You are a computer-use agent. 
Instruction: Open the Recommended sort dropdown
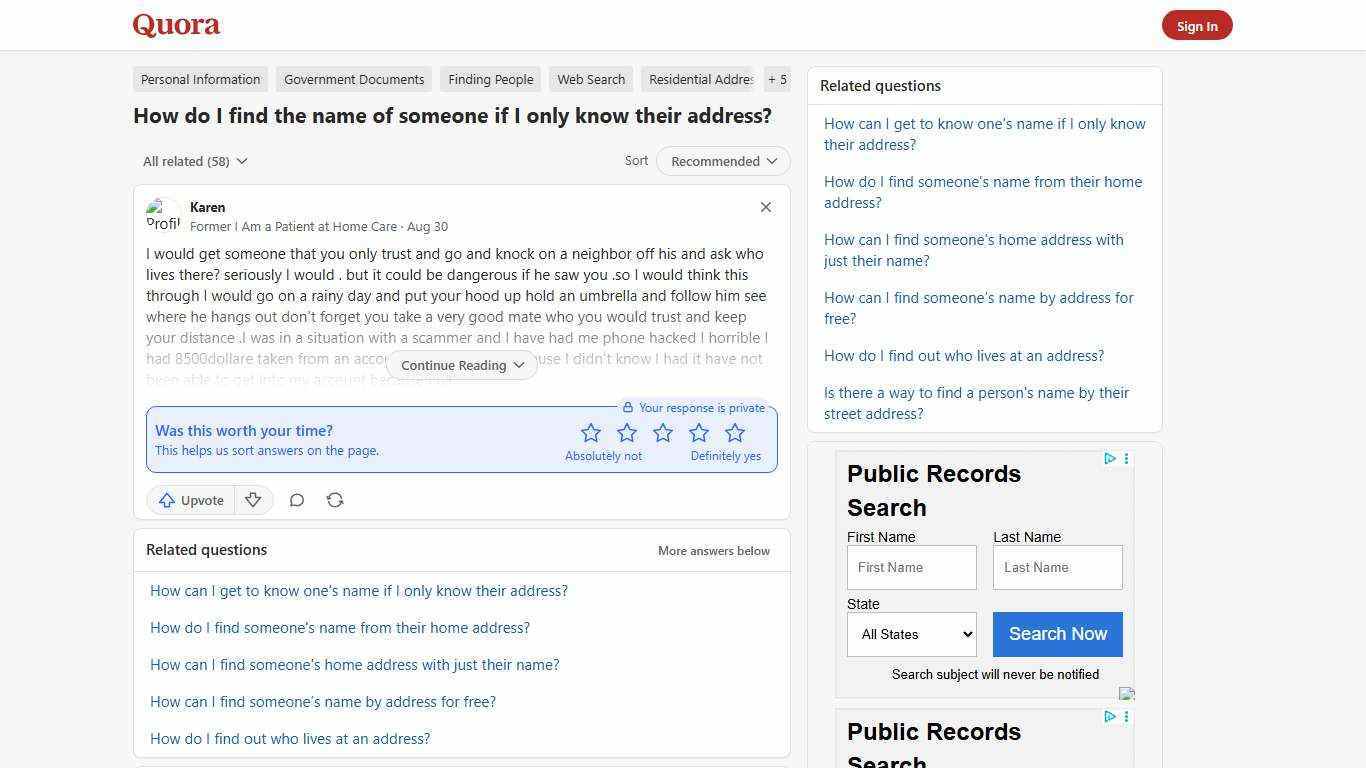(x=722, y=161)
